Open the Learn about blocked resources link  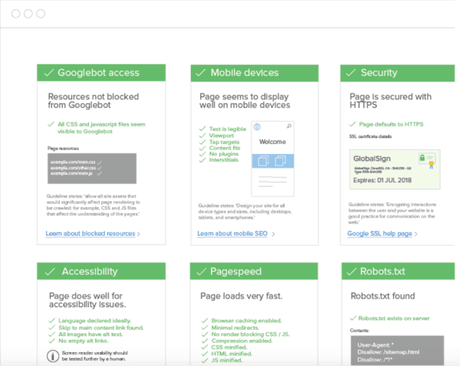click(90, 234)
